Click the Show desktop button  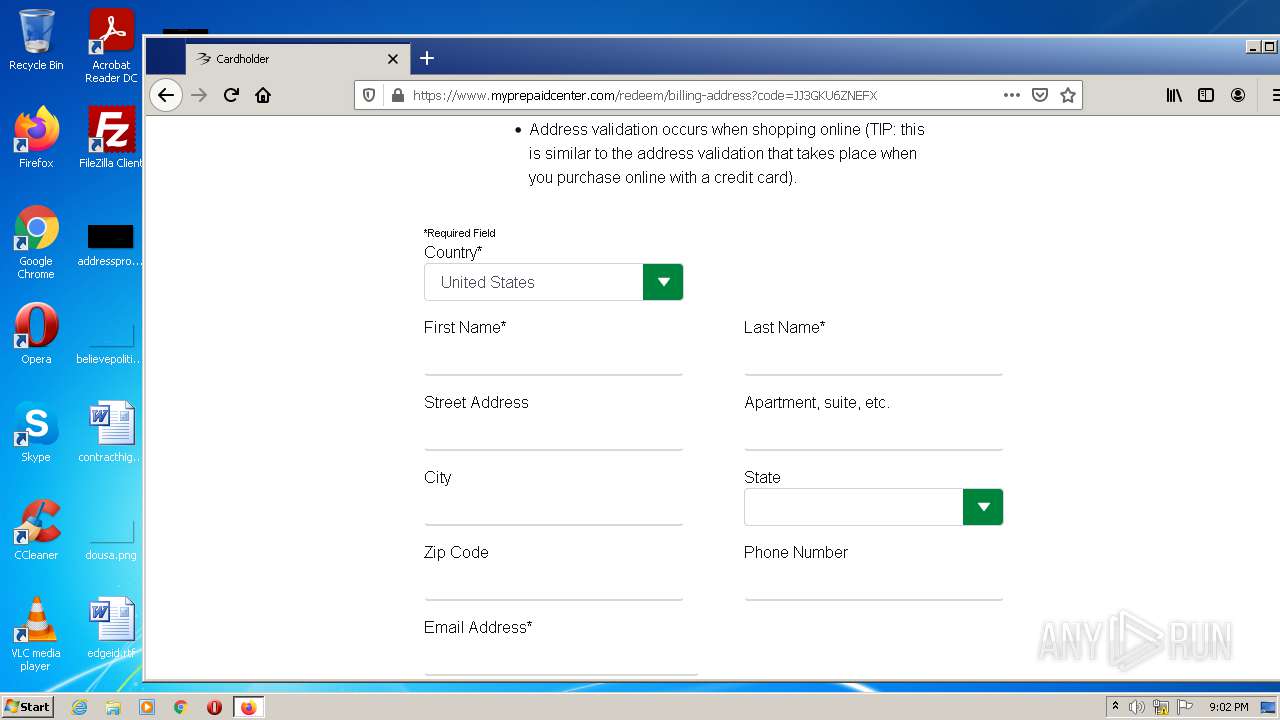pyautogui.click(x=1269, y=707)
